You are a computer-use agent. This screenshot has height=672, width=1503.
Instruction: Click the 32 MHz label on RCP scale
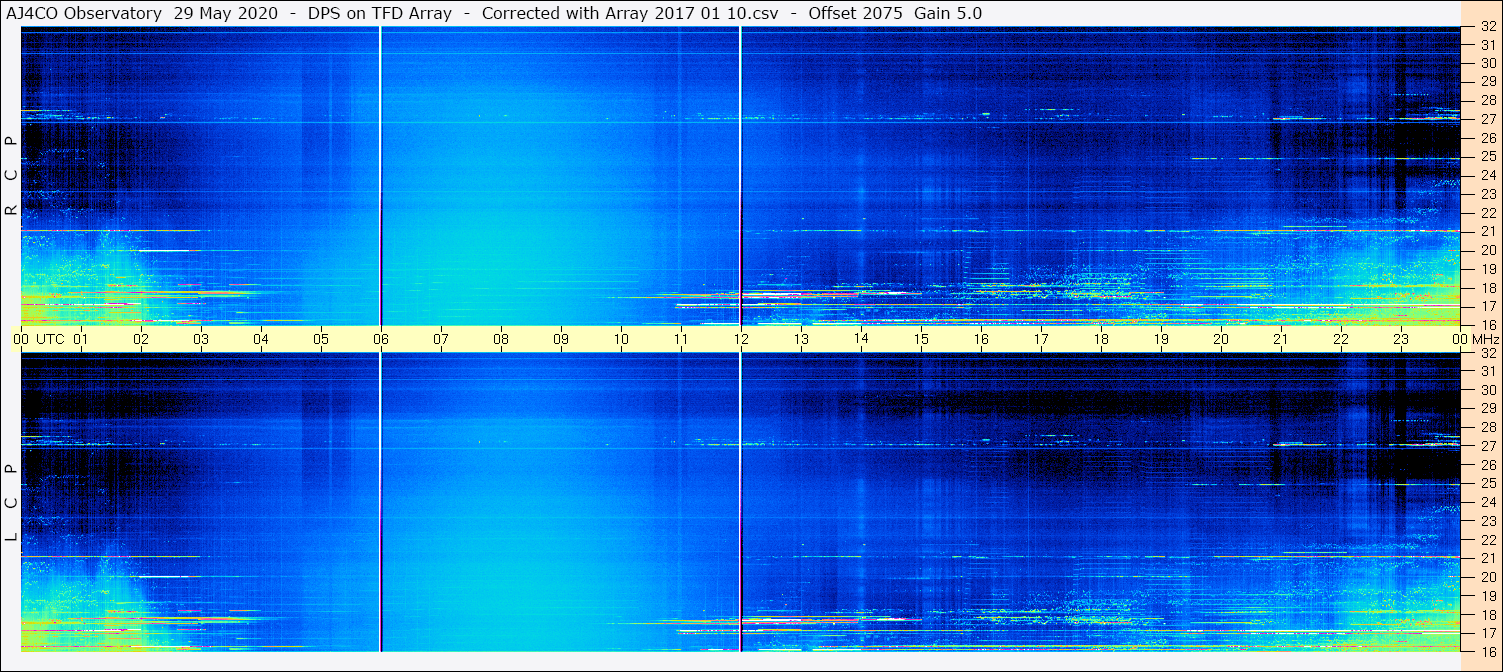tap(1488, 27)
